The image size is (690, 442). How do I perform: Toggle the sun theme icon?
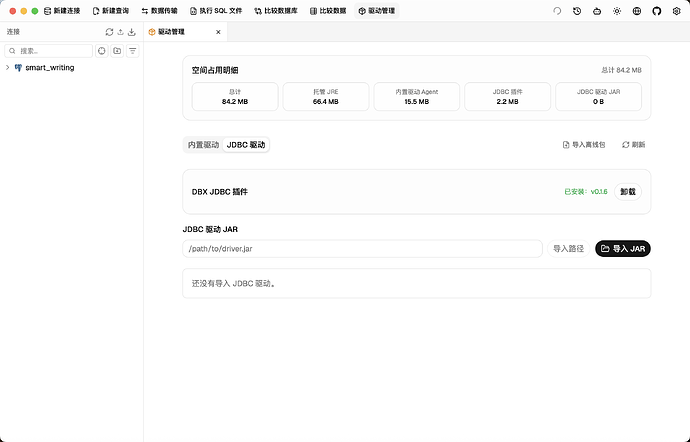617,11
